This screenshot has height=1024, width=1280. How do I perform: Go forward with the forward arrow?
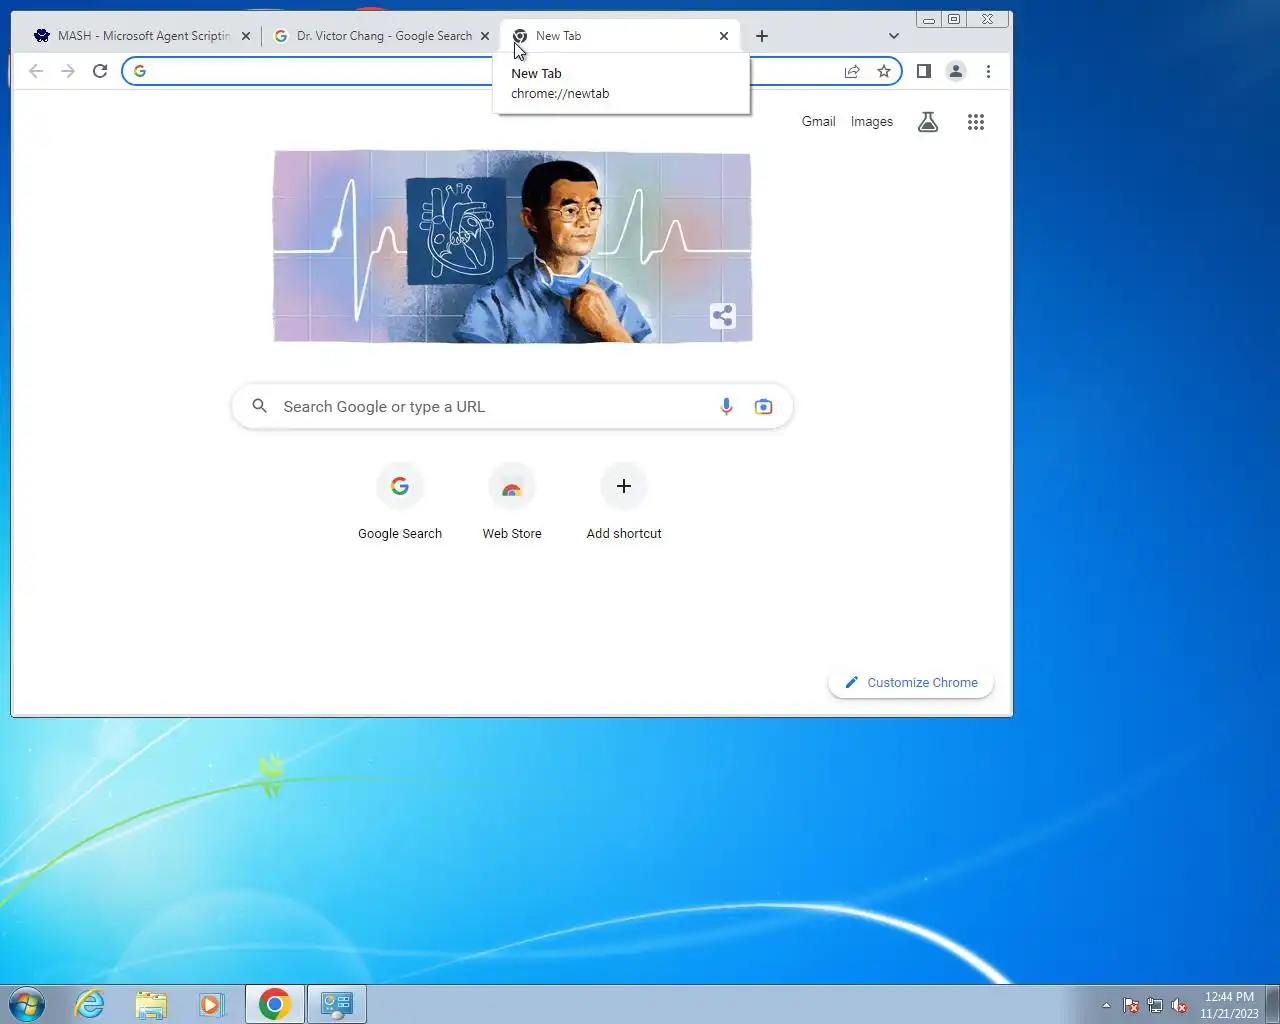click(68, 71)
